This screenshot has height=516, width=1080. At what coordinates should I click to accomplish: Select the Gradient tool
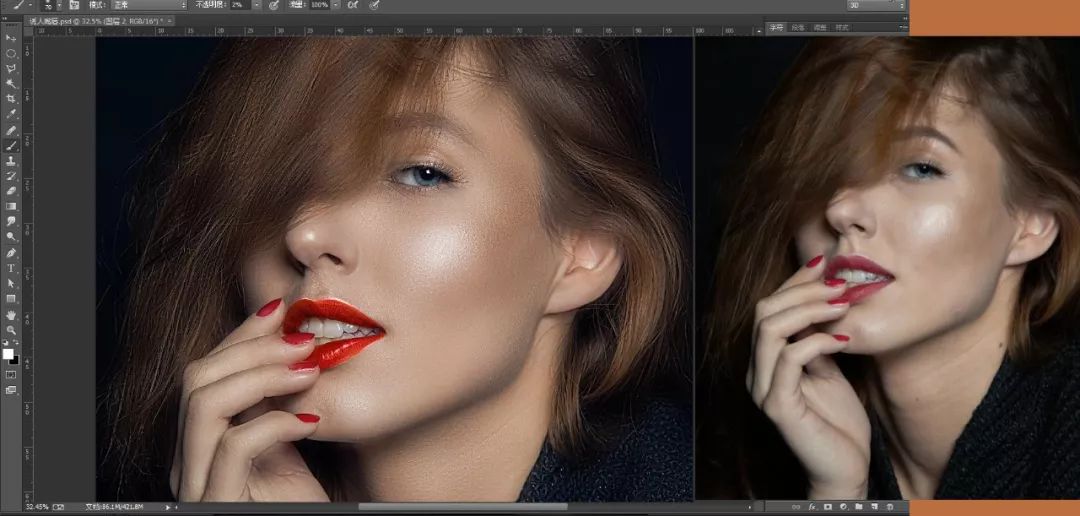click(x=10, y=206)
